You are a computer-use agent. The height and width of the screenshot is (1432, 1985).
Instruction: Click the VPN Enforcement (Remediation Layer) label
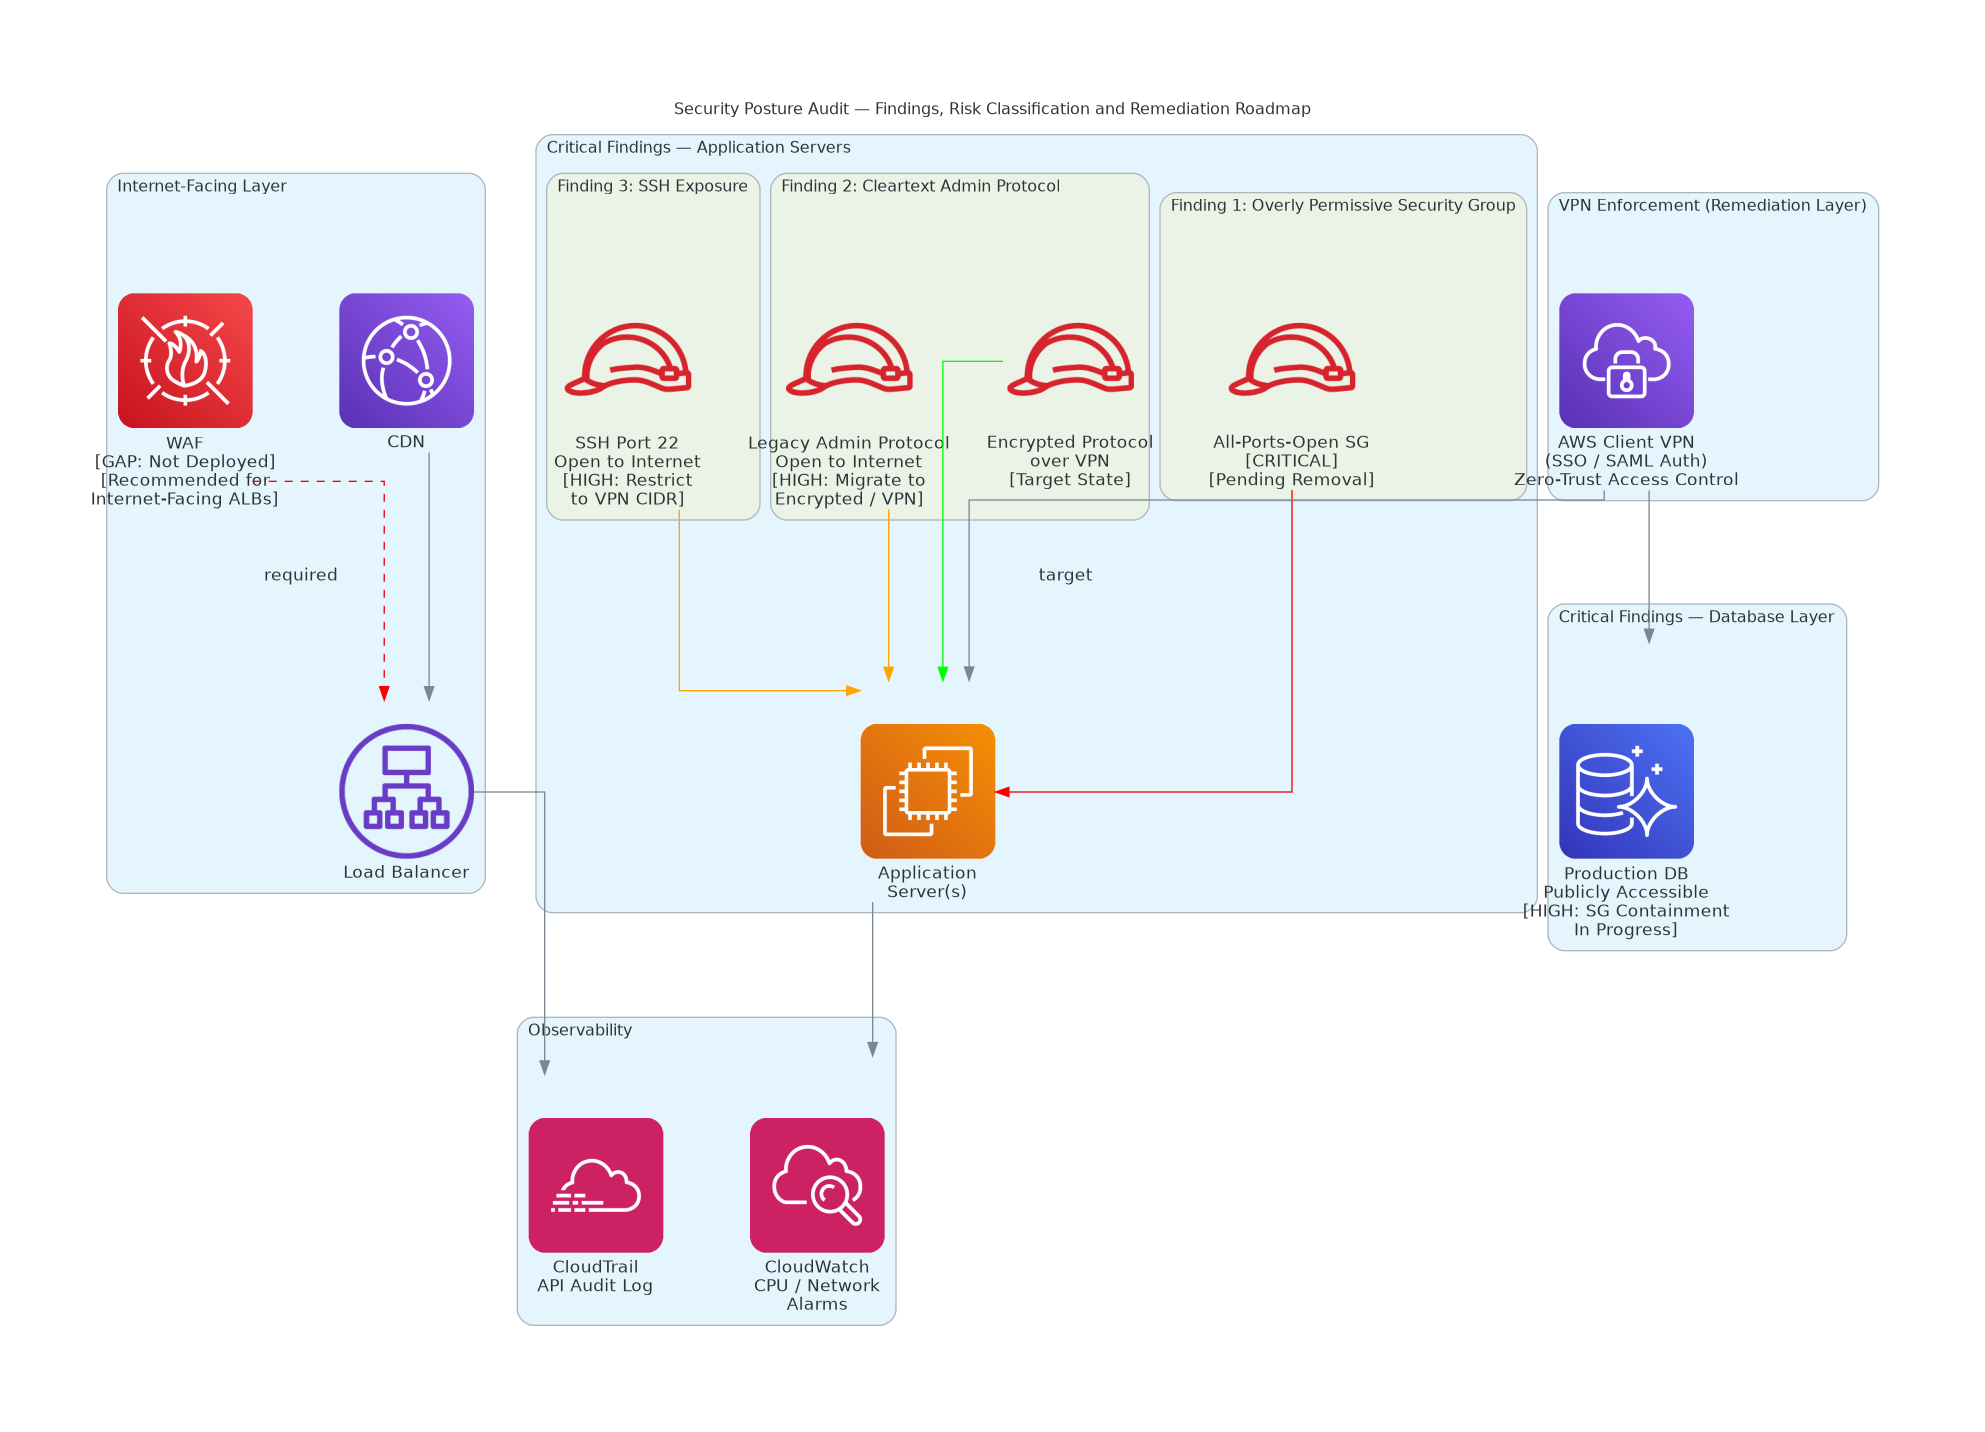click(1712, 205)
